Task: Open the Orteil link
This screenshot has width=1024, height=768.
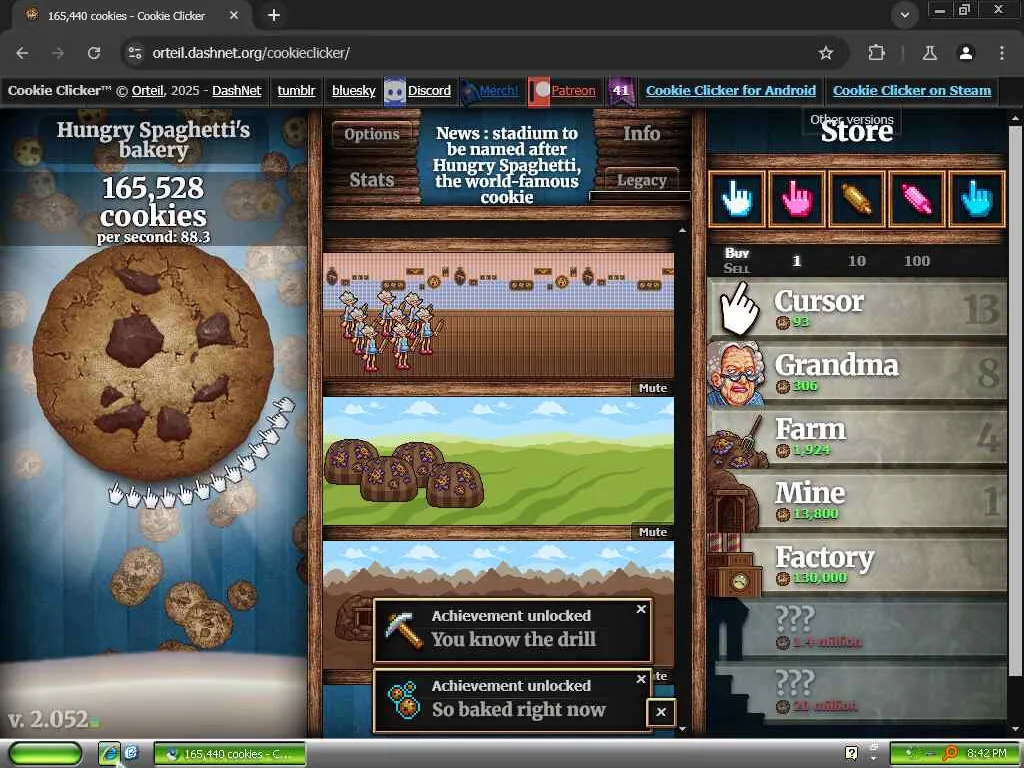Action: click(148, 91)
